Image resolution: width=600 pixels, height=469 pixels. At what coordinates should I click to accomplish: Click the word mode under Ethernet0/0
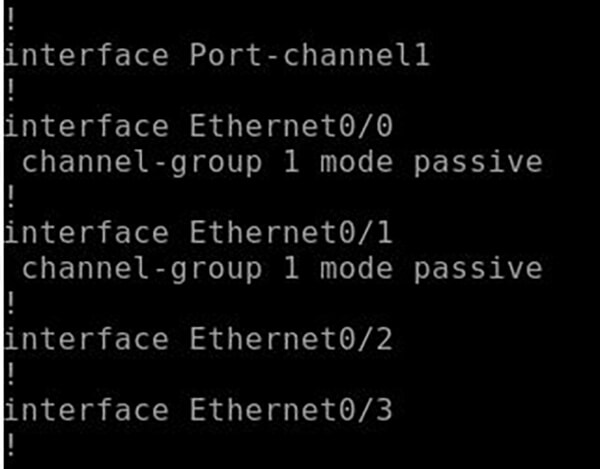click(357, 161)
